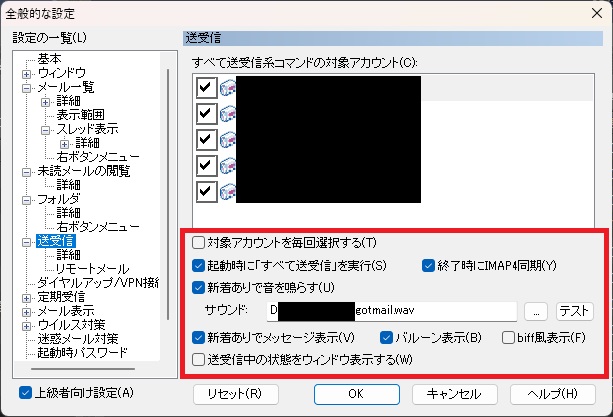The height and width of the screenshot is (417, 613).
Task: Expand 詳細 node under メール一覧
Action: 45,102
